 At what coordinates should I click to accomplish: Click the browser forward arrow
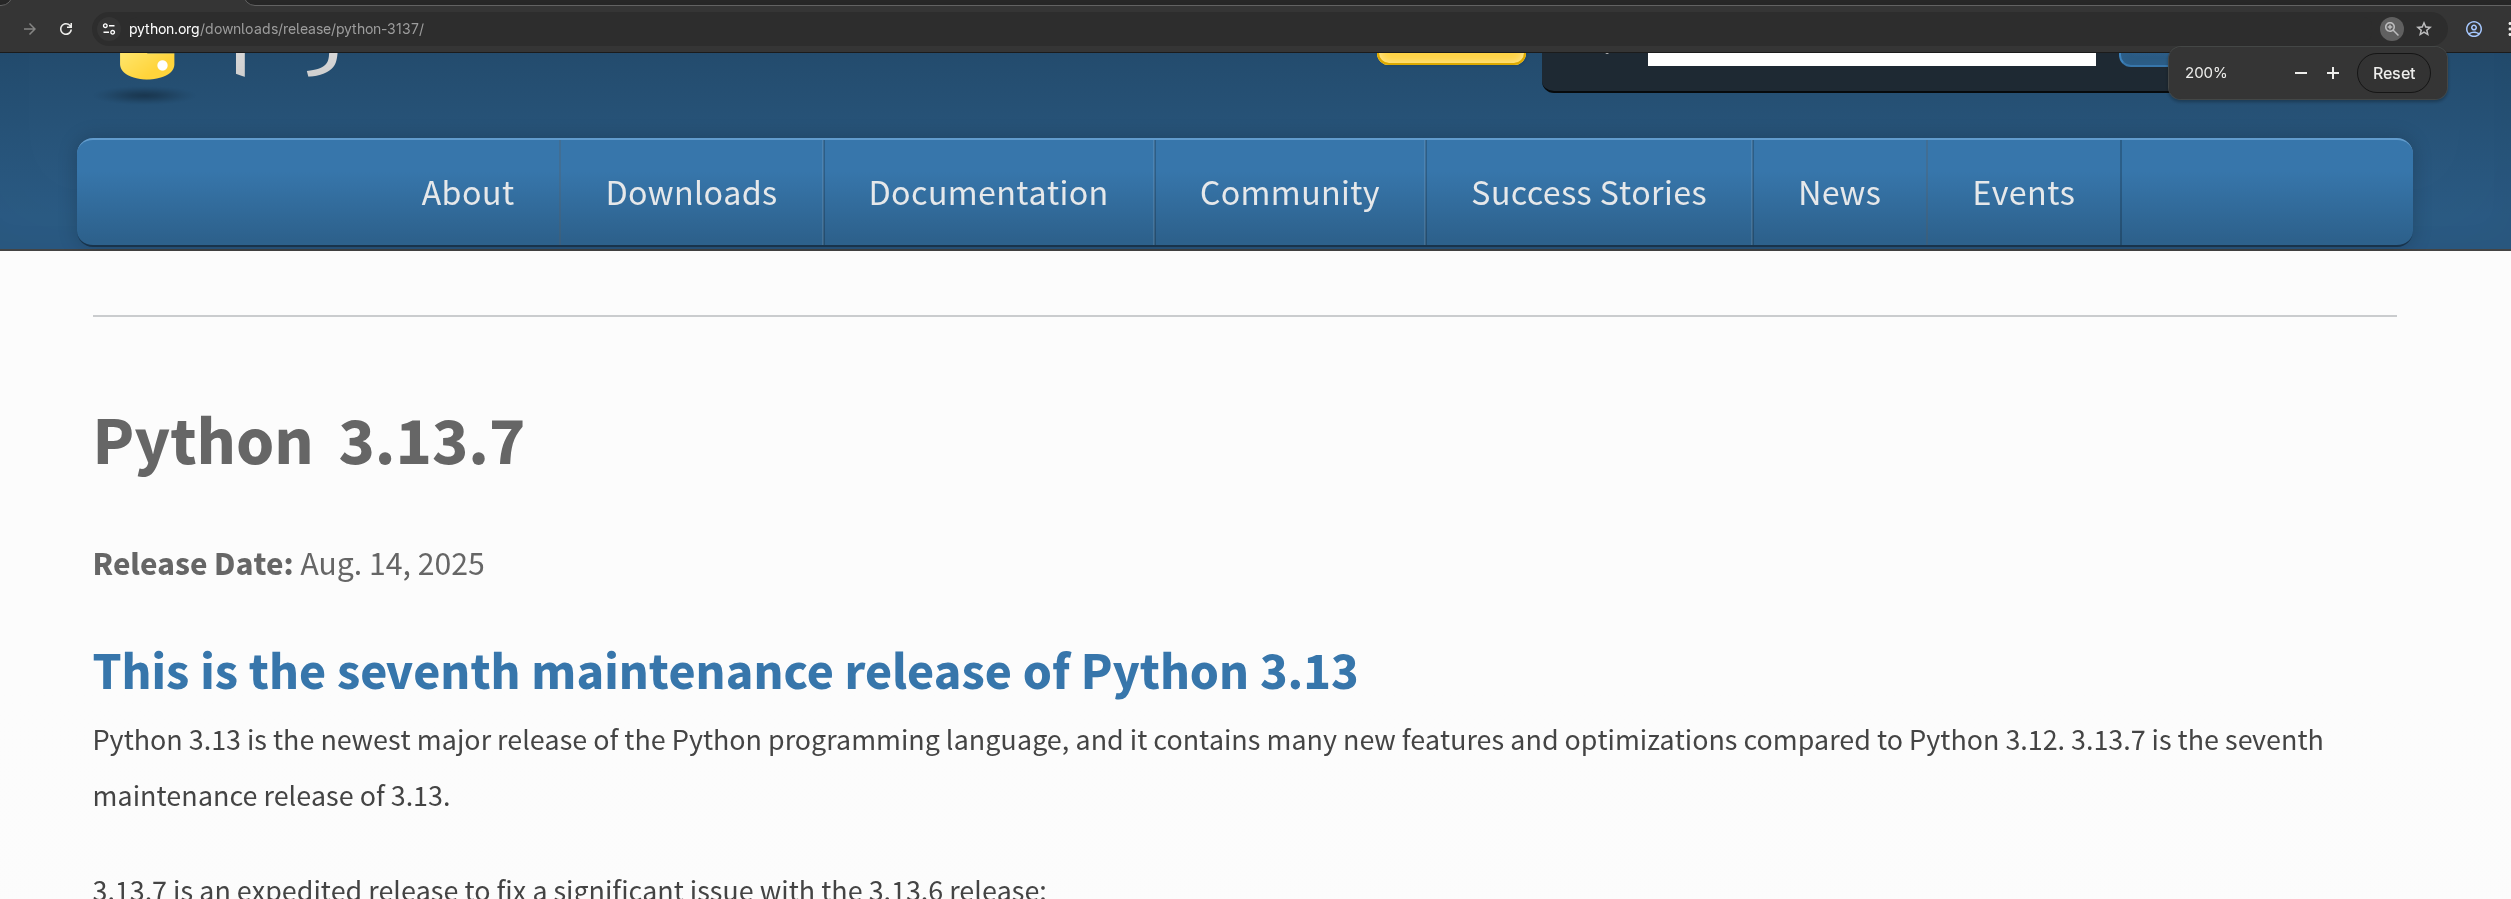pyautogui.click(x=30, y=29)
